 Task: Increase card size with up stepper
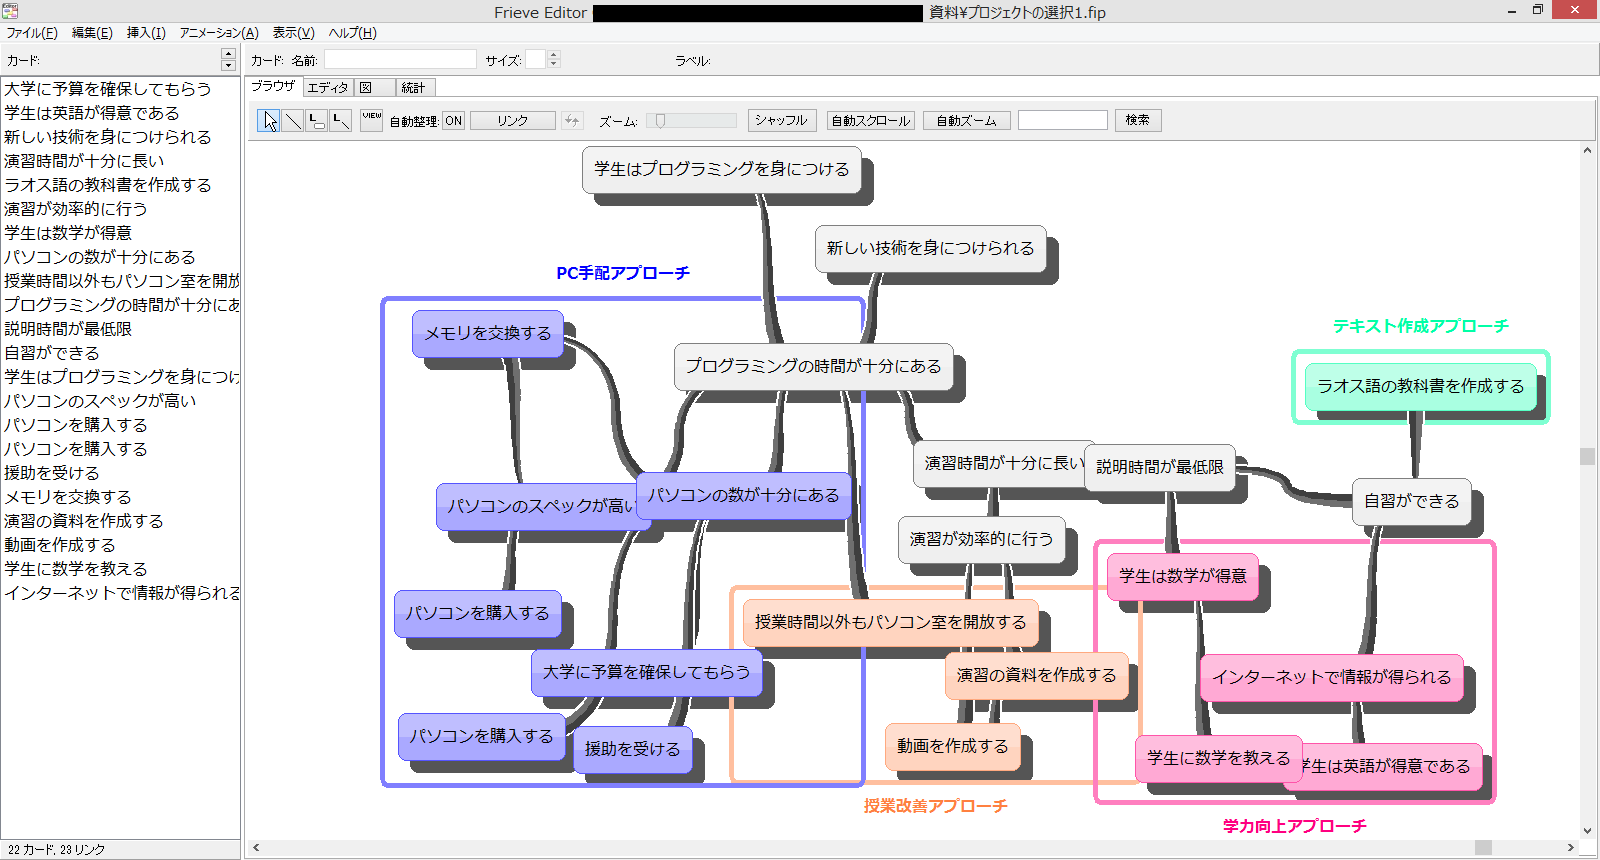tap(554, 55)
